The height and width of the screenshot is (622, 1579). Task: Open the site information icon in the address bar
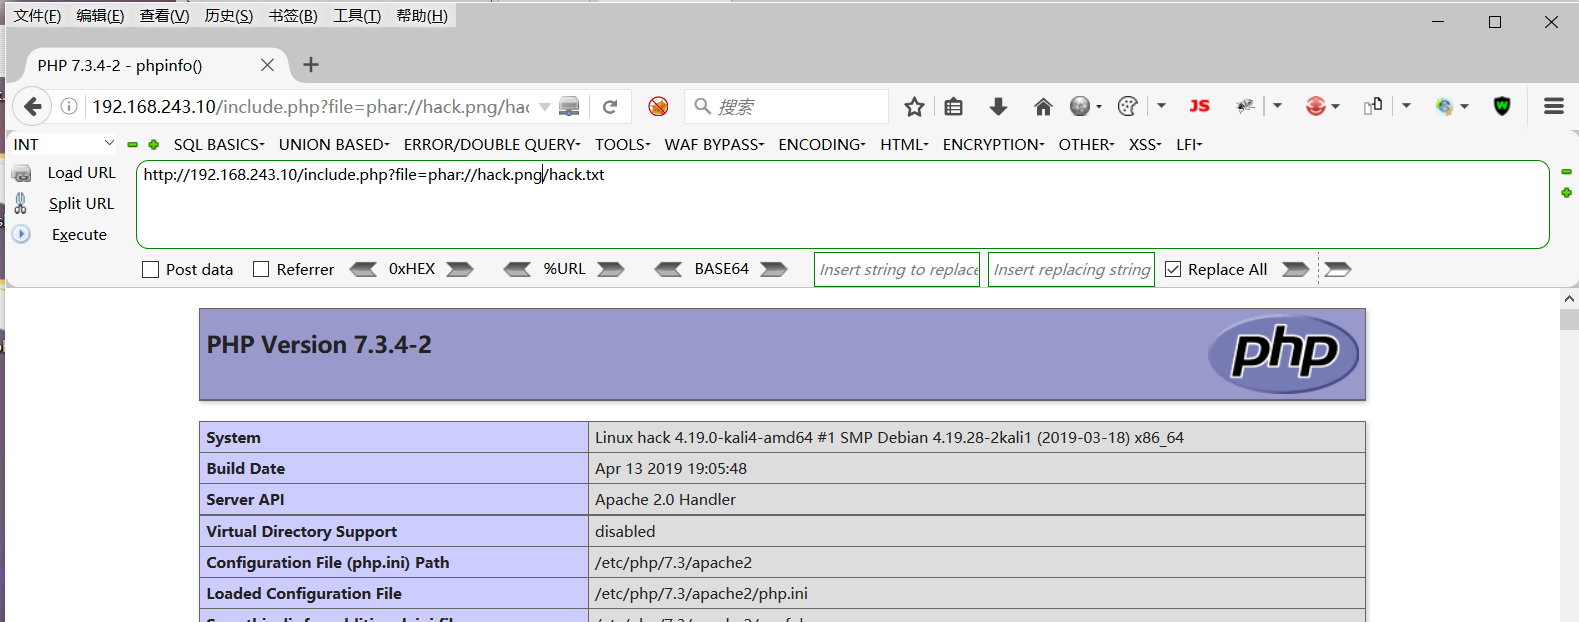point(69,106)
